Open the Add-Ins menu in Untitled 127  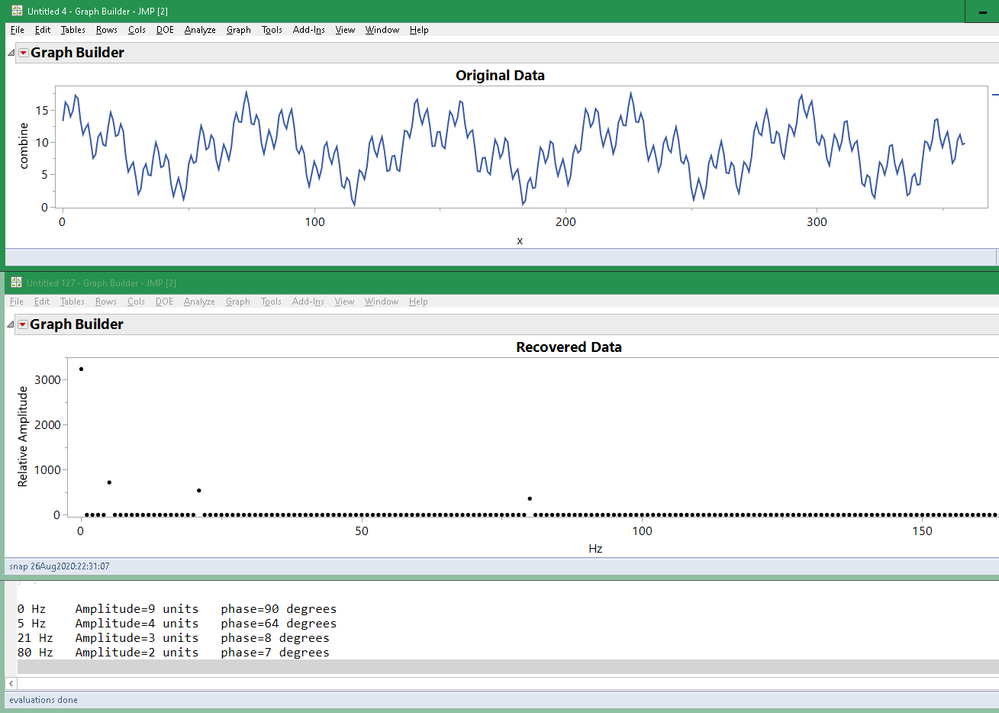coord(307,301)
